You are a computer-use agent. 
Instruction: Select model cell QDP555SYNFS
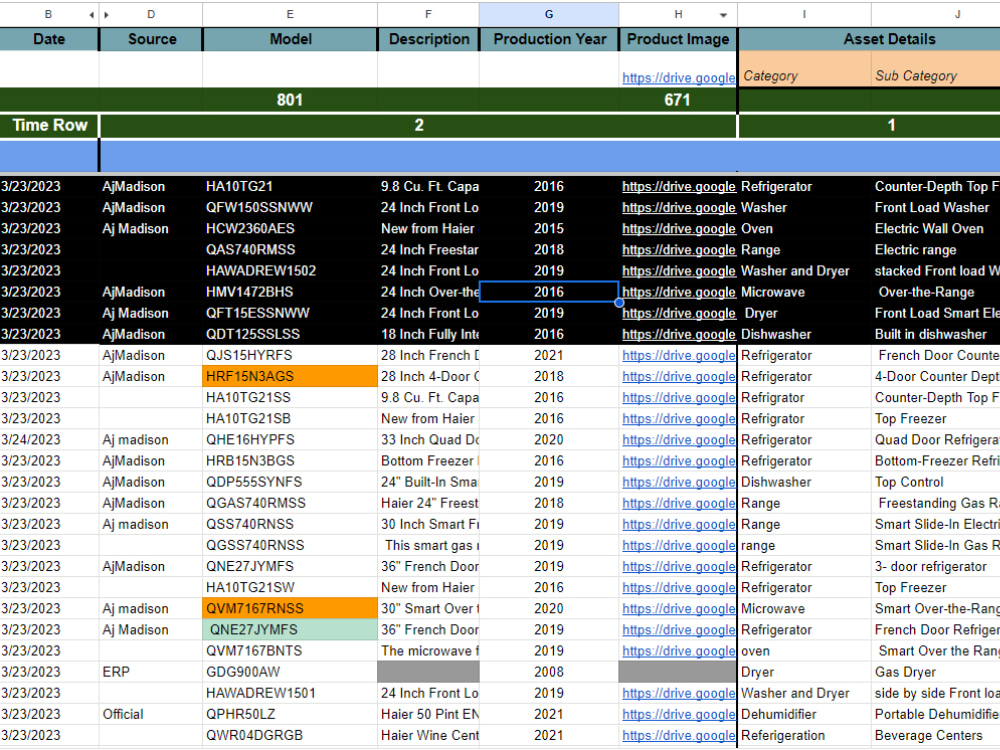pyautogui.click(x=290, y=482)
